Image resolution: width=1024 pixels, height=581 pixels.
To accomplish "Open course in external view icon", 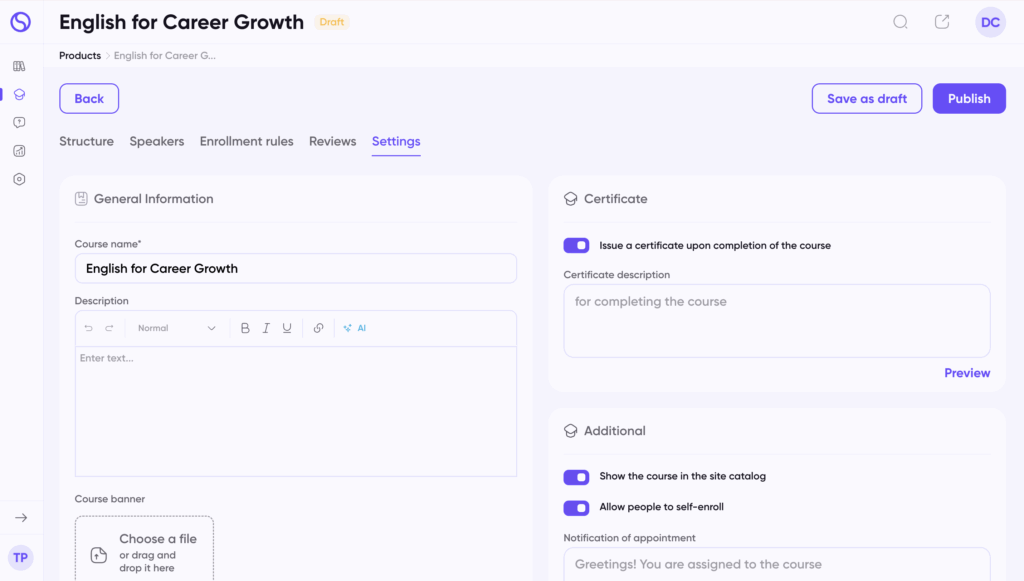I will coord(942,22).
